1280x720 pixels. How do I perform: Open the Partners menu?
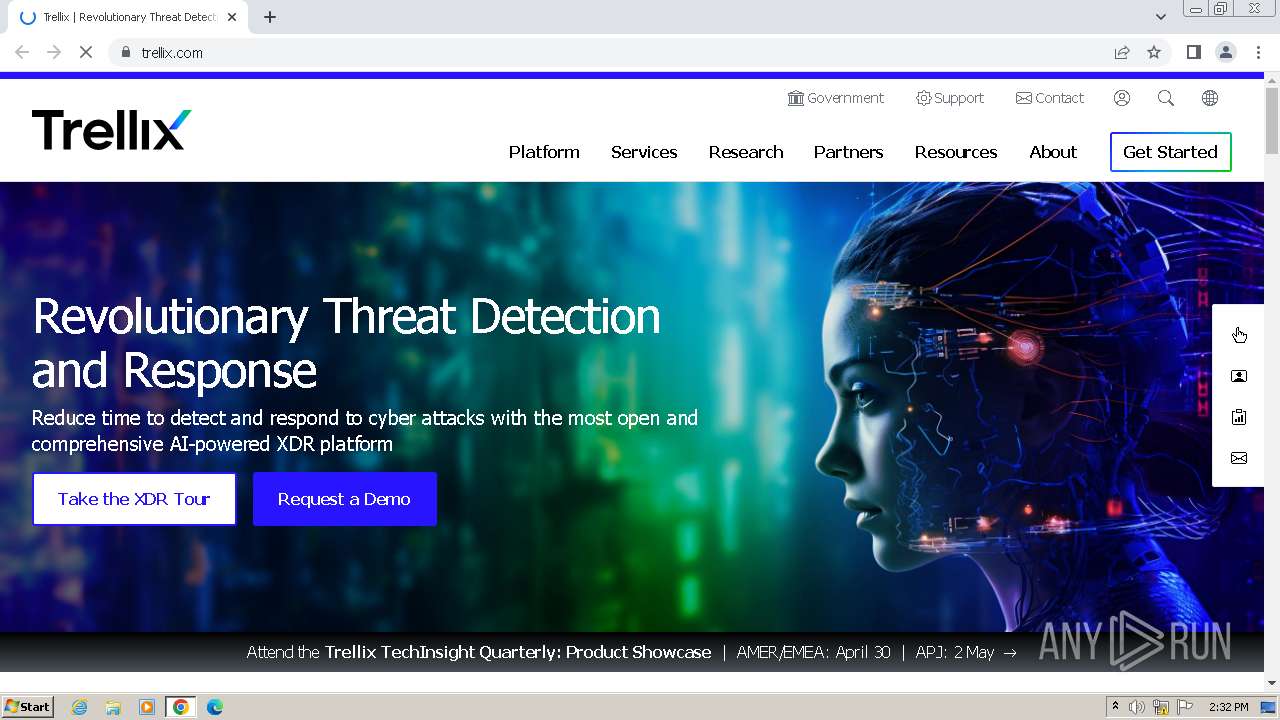[848, 152]
